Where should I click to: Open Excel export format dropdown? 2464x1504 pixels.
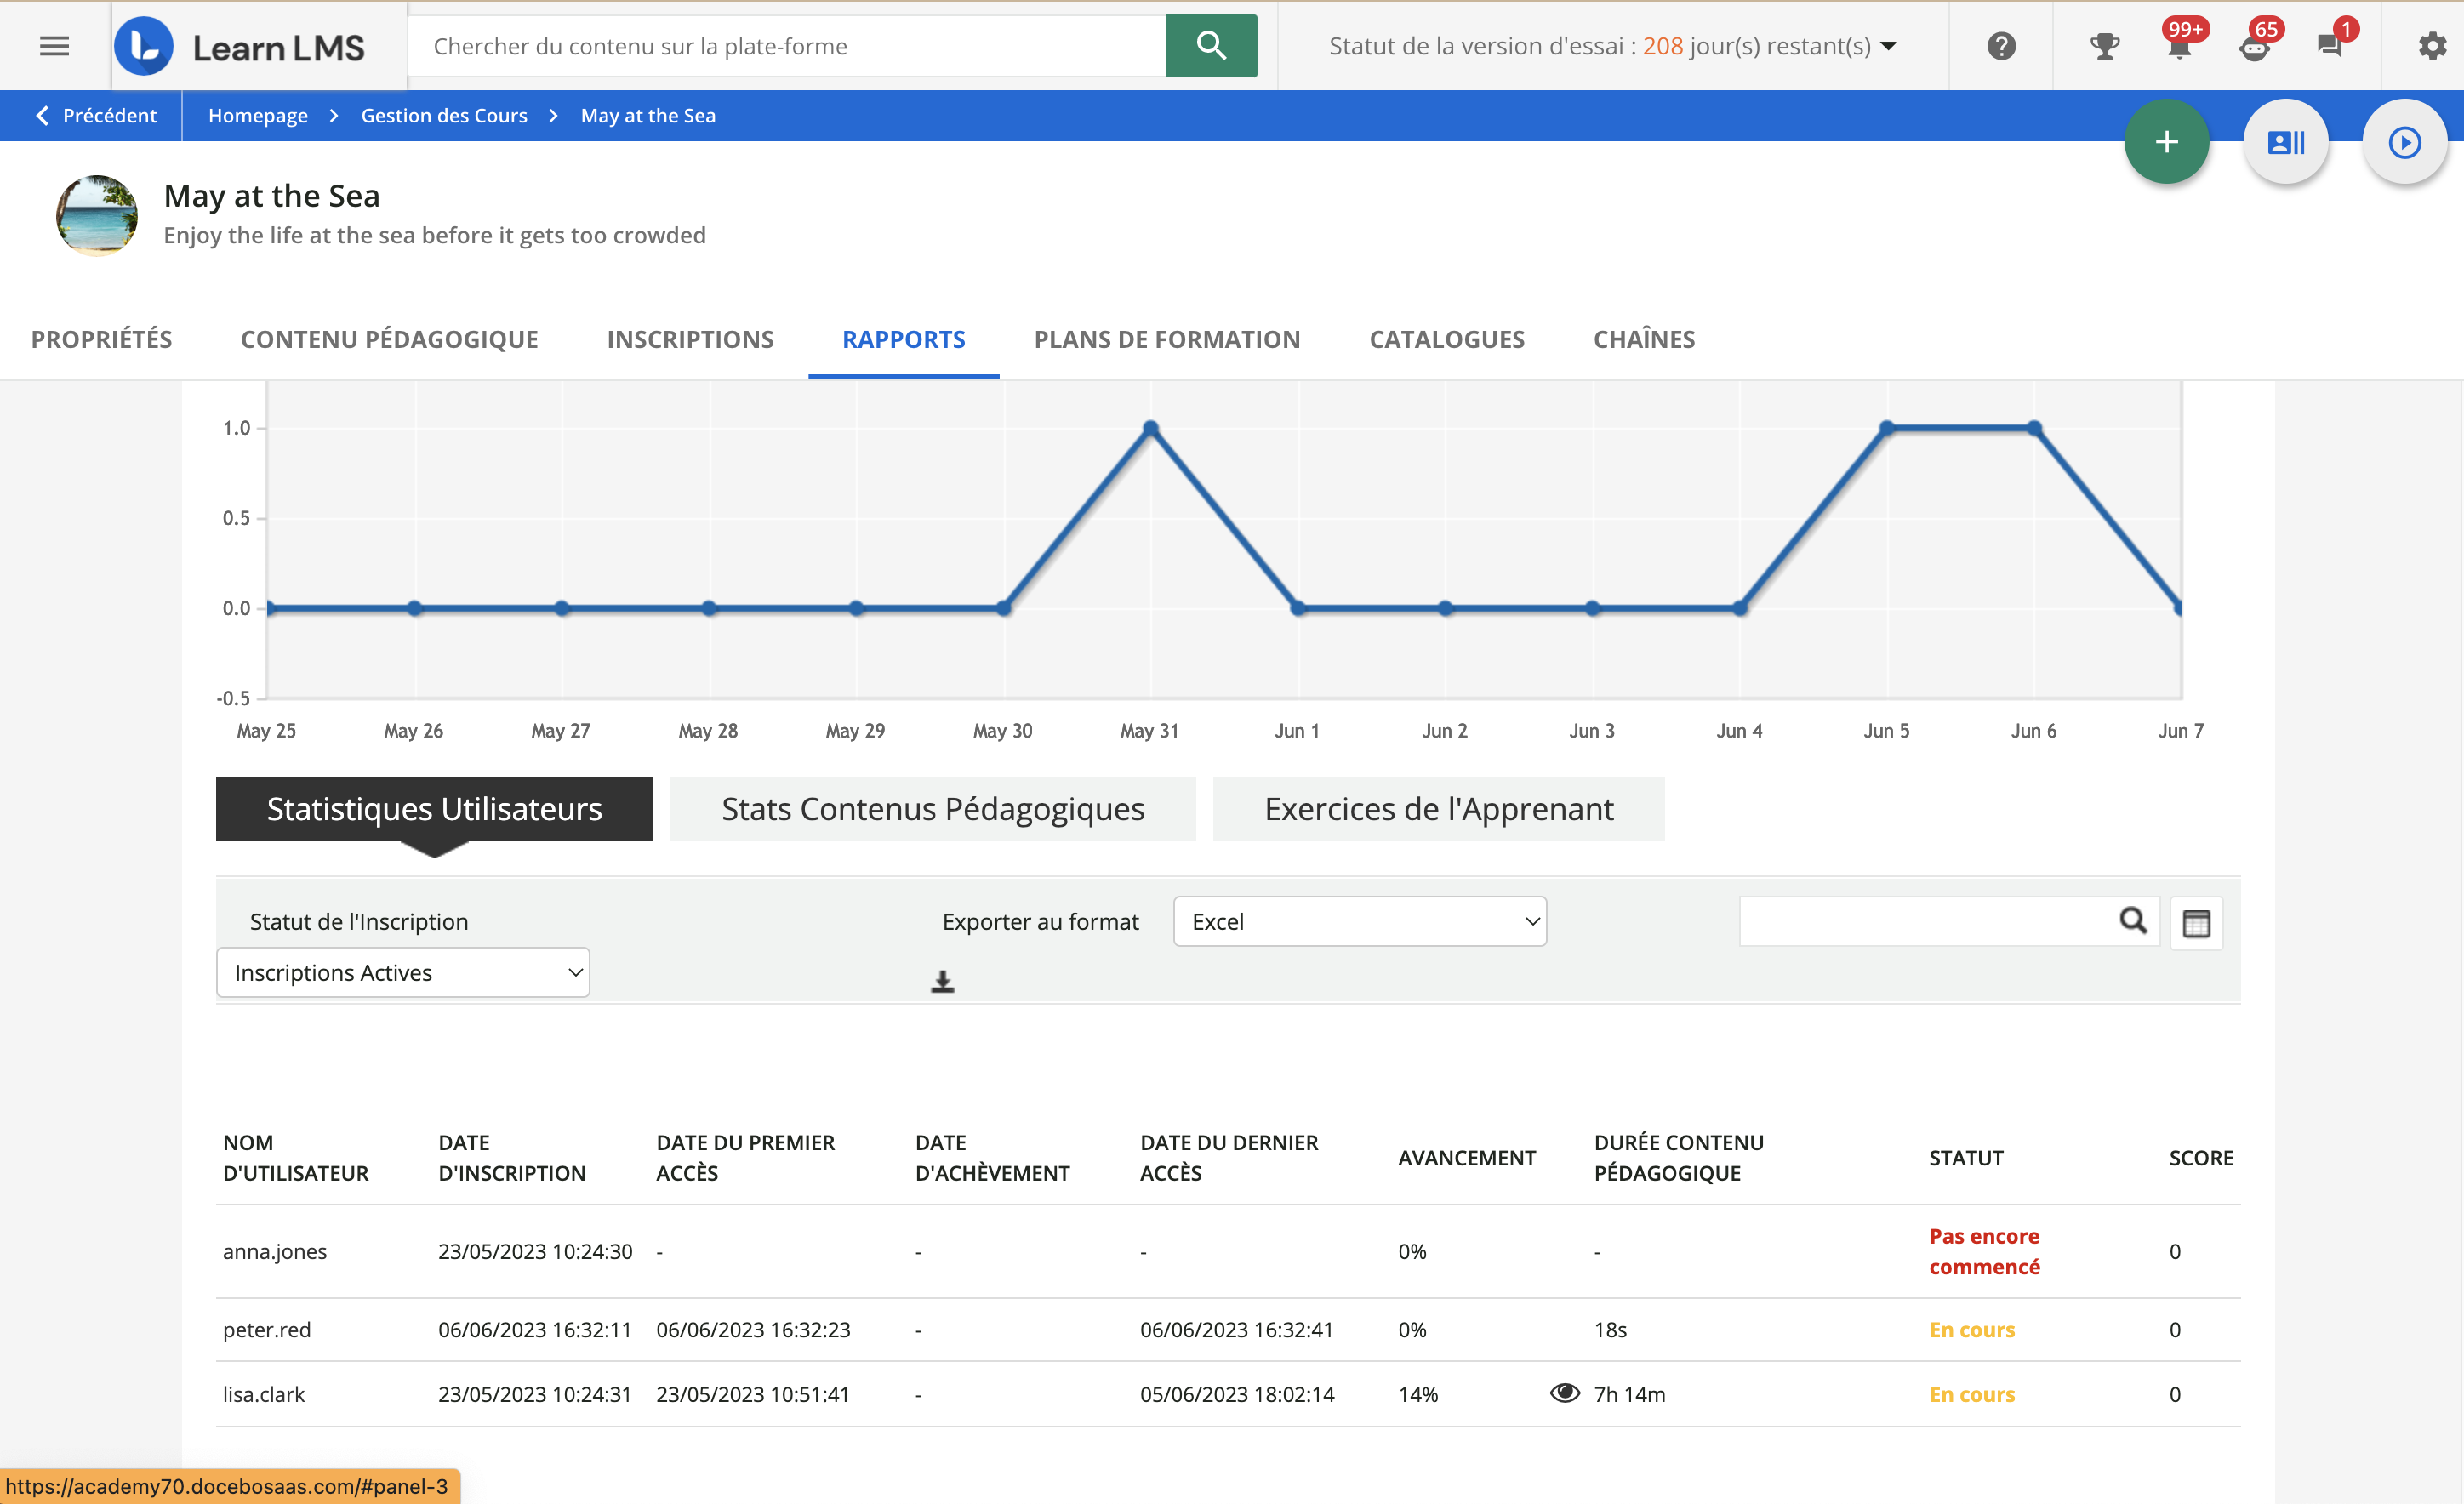pyautogui.click(x=1360, y=921)
